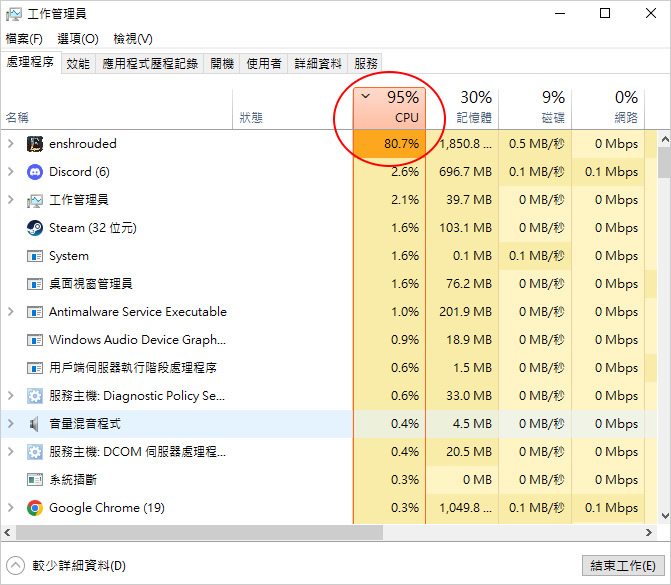Expand the 工作管理員 process group
Viewport: 671px width, 585px height.
point(11,200)
